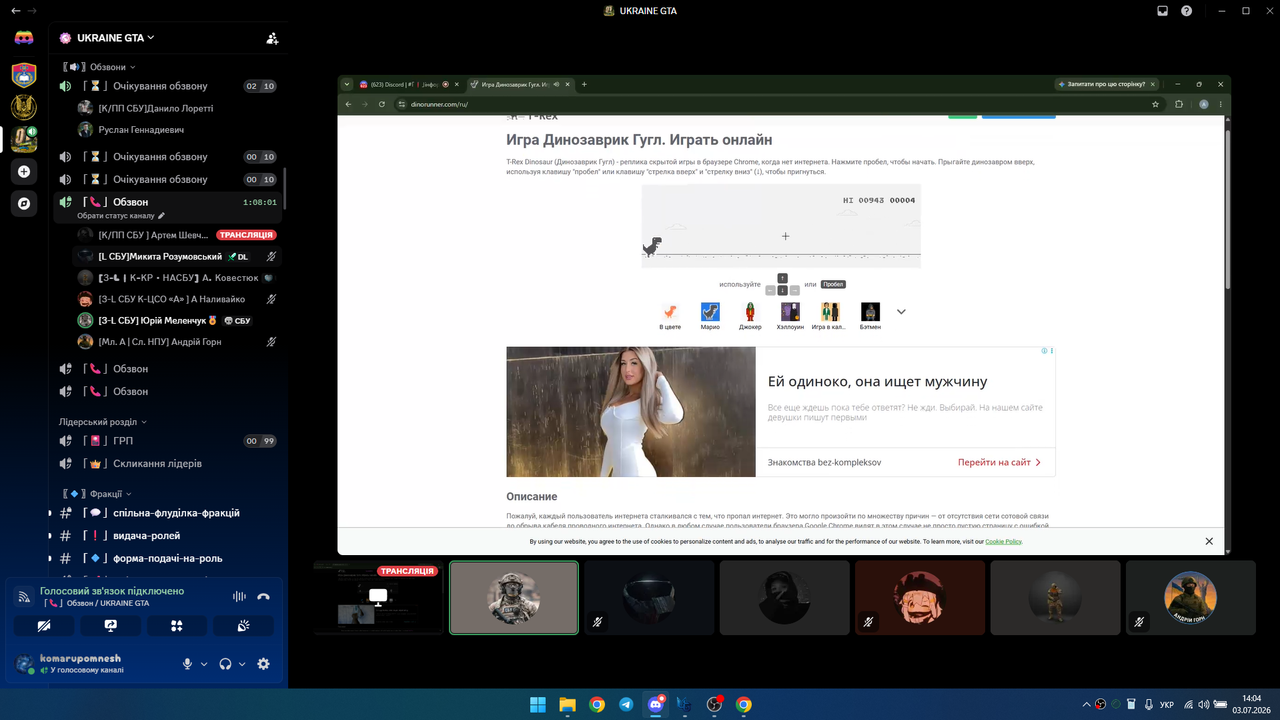Open Telegram from the taskbar
This screenshot has height=720, width=1280.
coord(626,704)
